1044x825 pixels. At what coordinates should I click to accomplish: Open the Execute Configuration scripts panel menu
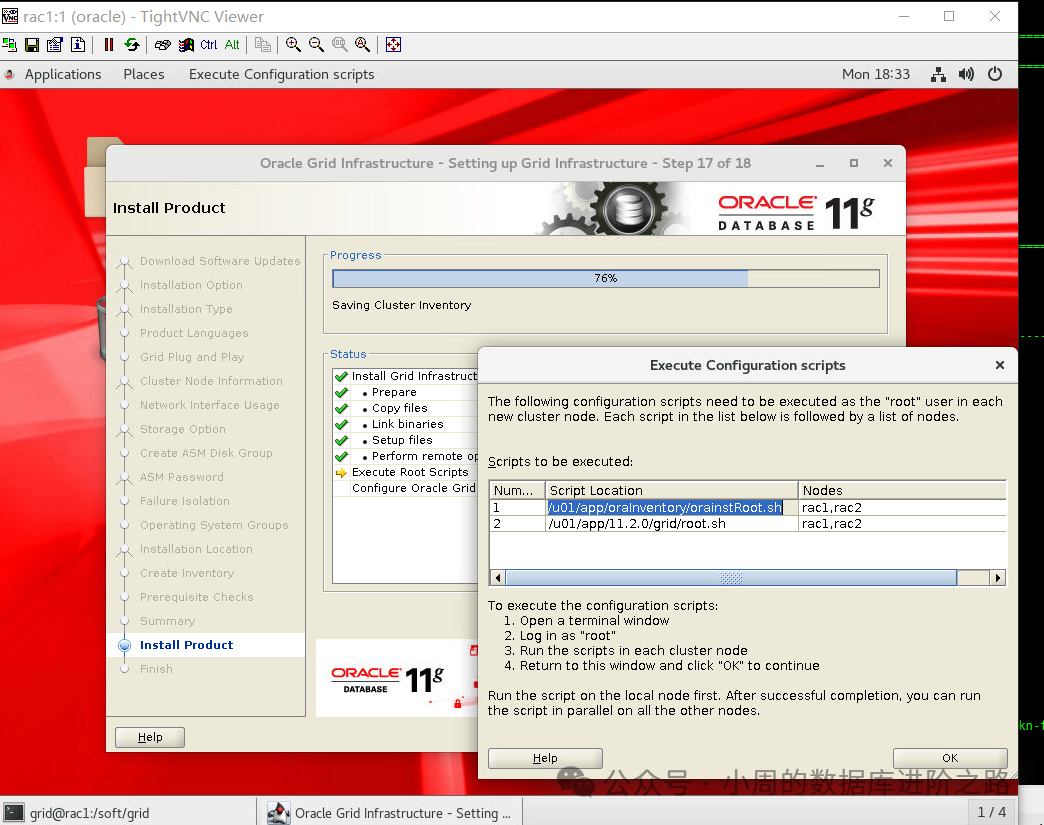click(x=282, y=74)
